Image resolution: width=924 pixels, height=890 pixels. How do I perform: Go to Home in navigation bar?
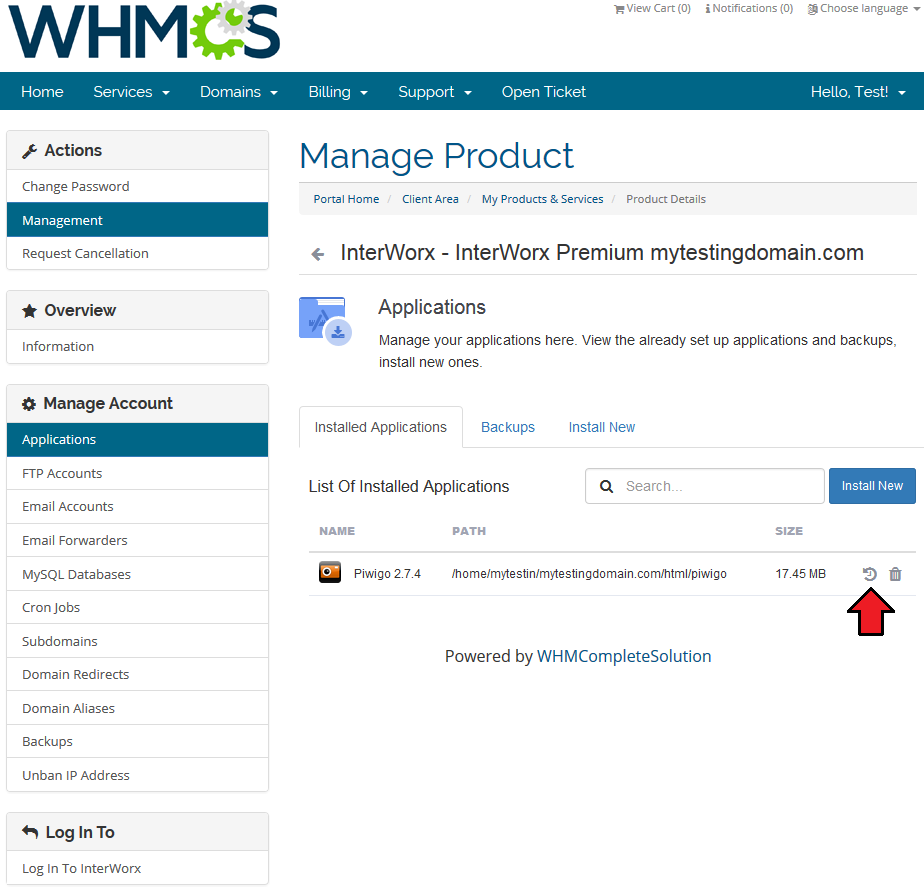point(42,92)
